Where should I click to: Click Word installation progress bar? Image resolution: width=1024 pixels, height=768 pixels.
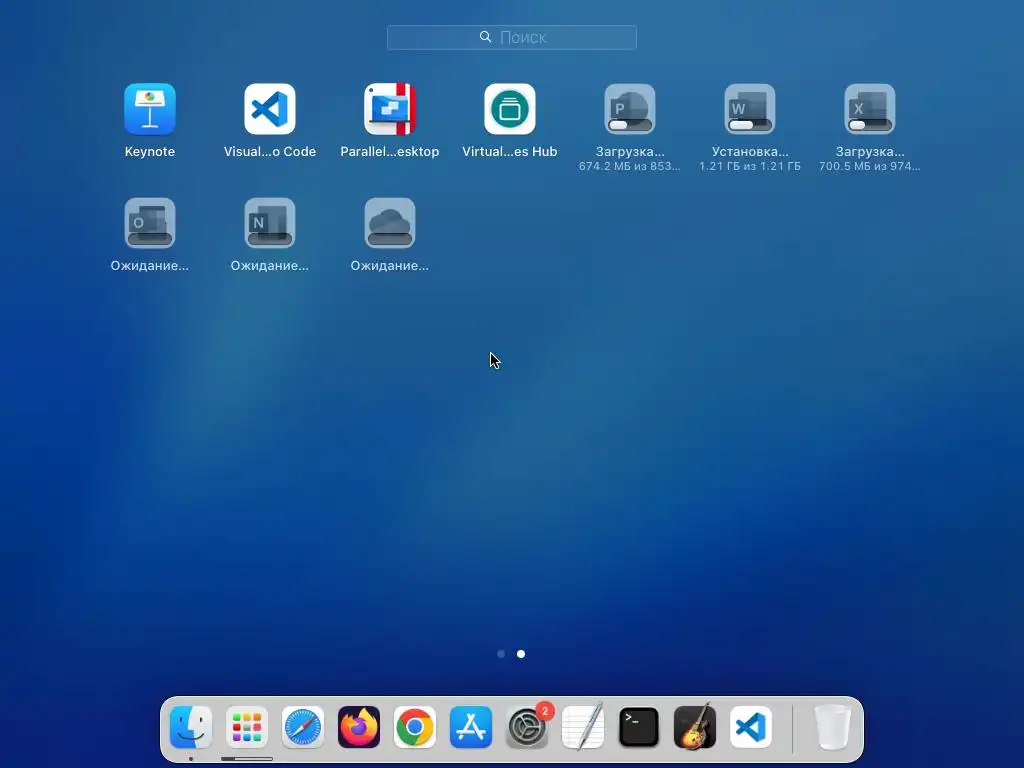tap(750, 125)
